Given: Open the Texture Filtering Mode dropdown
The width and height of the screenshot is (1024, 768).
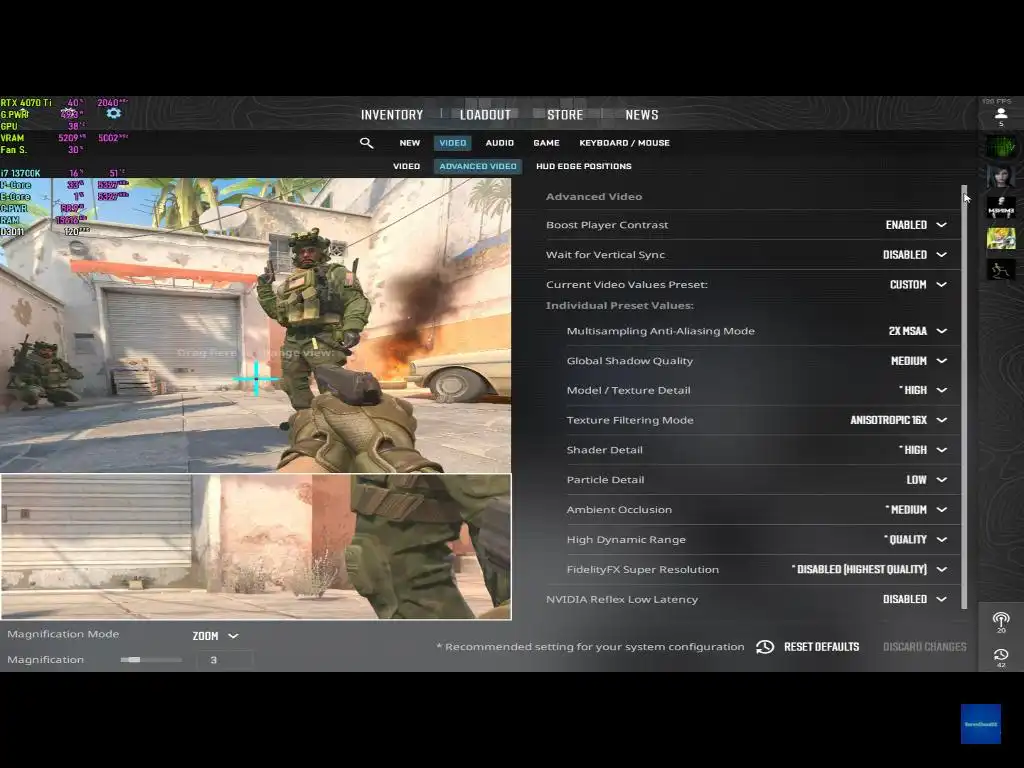Looking at the screenshot, I should pyautogui.click(x=899, y=420).
